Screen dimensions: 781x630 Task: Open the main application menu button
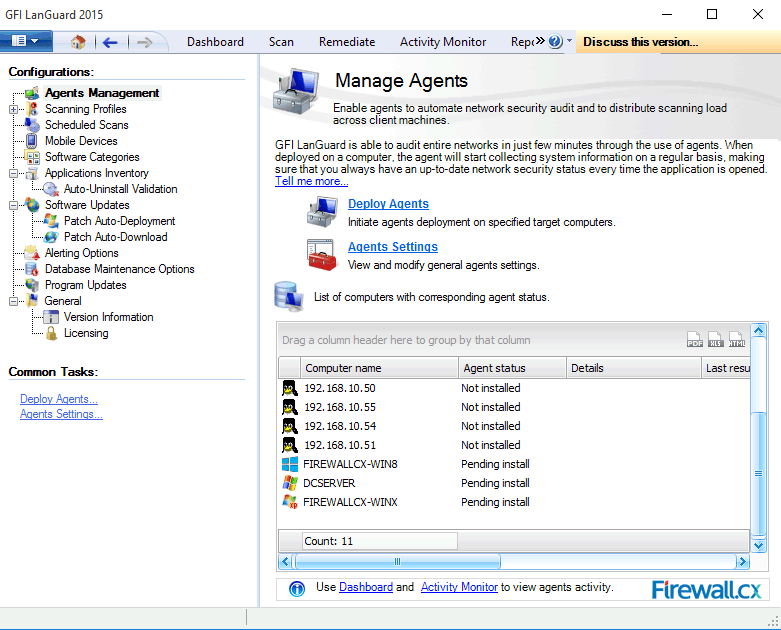(x=25, y=41)
